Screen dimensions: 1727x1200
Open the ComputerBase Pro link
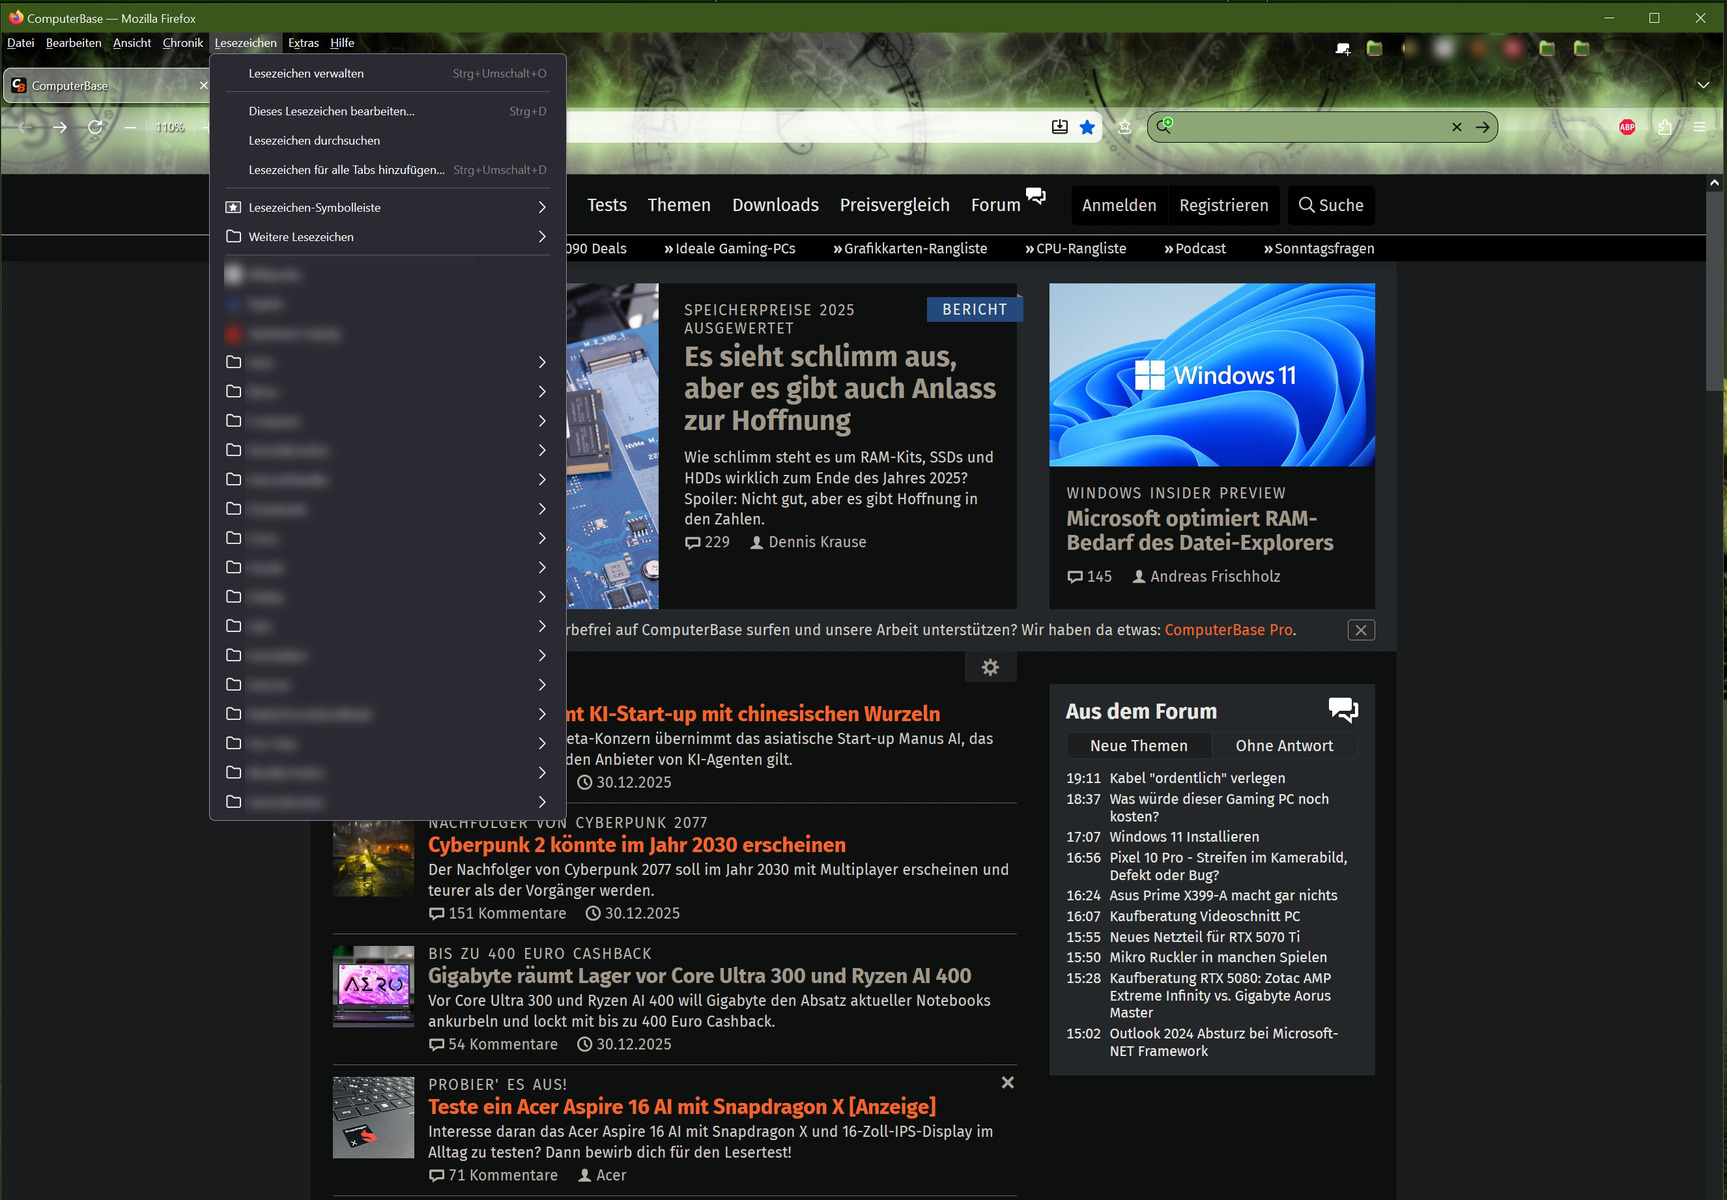[x=1228, y=630]
